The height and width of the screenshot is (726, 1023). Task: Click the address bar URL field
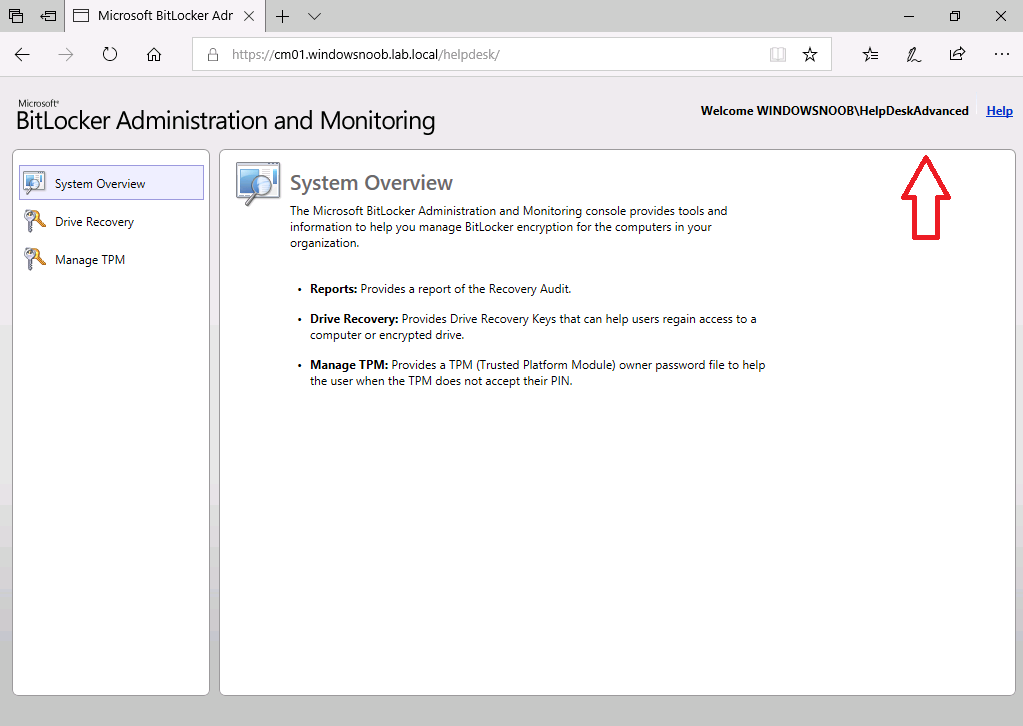[x=512, y=54]
